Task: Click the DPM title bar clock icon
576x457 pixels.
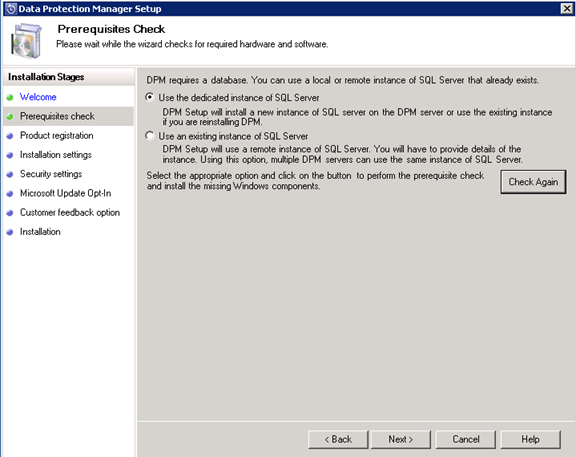Action: 11,8
